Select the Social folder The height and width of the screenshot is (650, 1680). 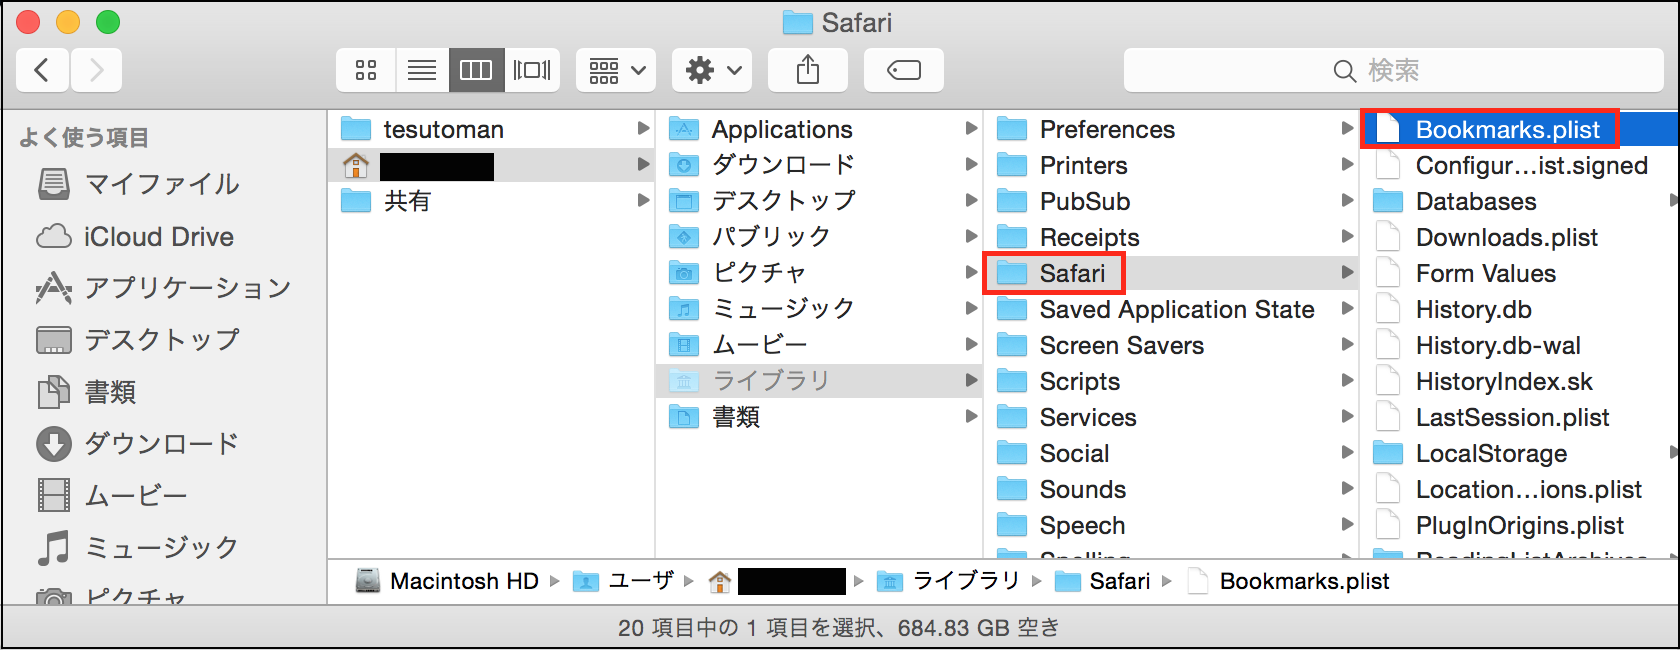pos(1172,453)
